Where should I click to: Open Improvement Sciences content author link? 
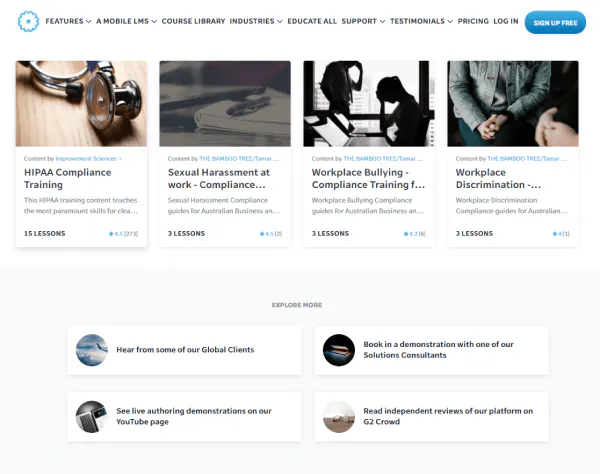tap(88, 158)
